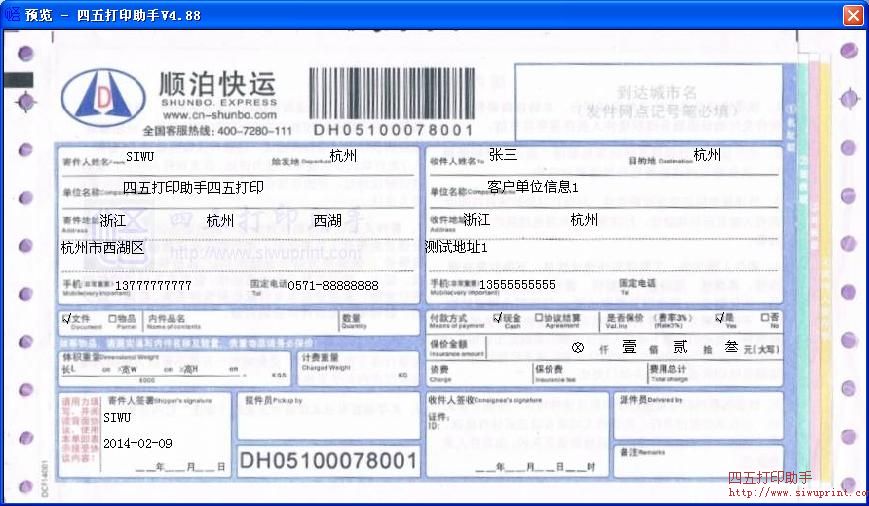
Task: Click the 到达城市名 arrival city box
Action: coord(648,101)
